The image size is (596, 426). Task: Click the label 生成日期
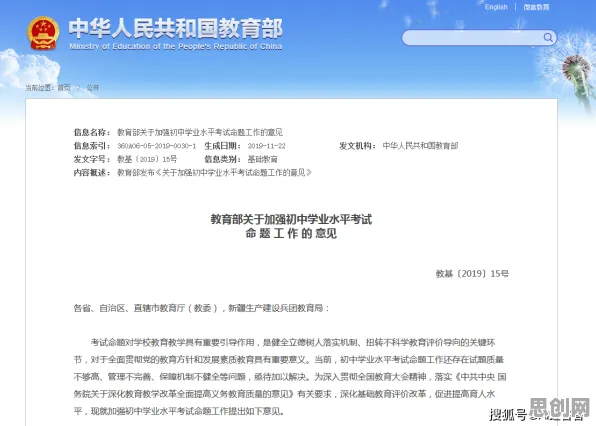click(222, 146)
